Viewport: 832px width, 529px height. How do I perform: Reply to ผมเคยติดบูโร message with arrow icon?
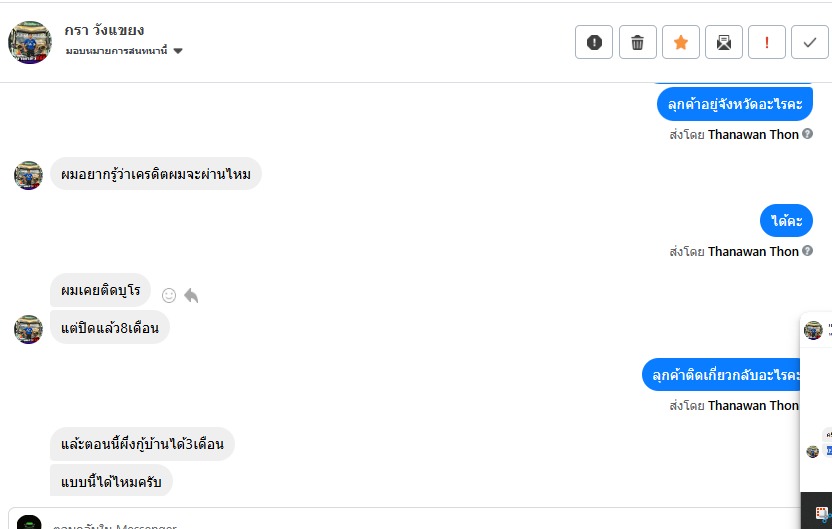(191, 295)
